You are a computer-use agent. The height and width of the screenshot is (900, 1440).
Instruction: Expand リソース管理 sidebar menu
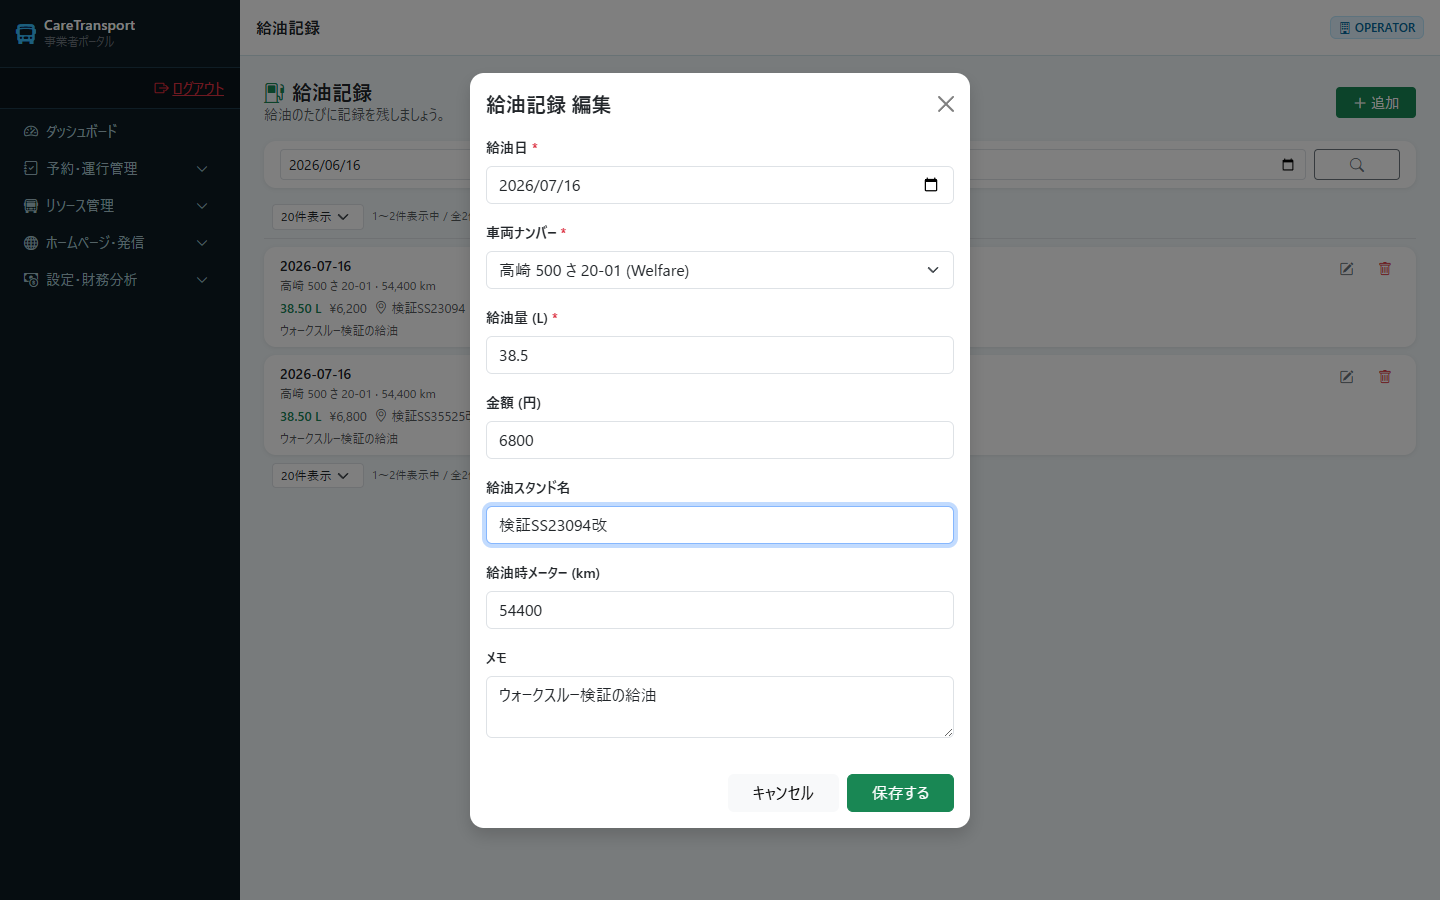pos(120,205)
